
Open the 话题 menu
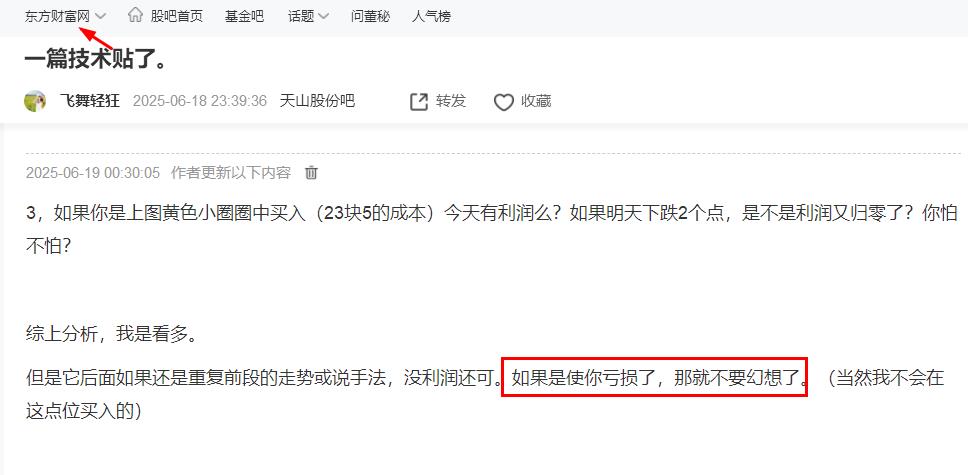(301, 16)
